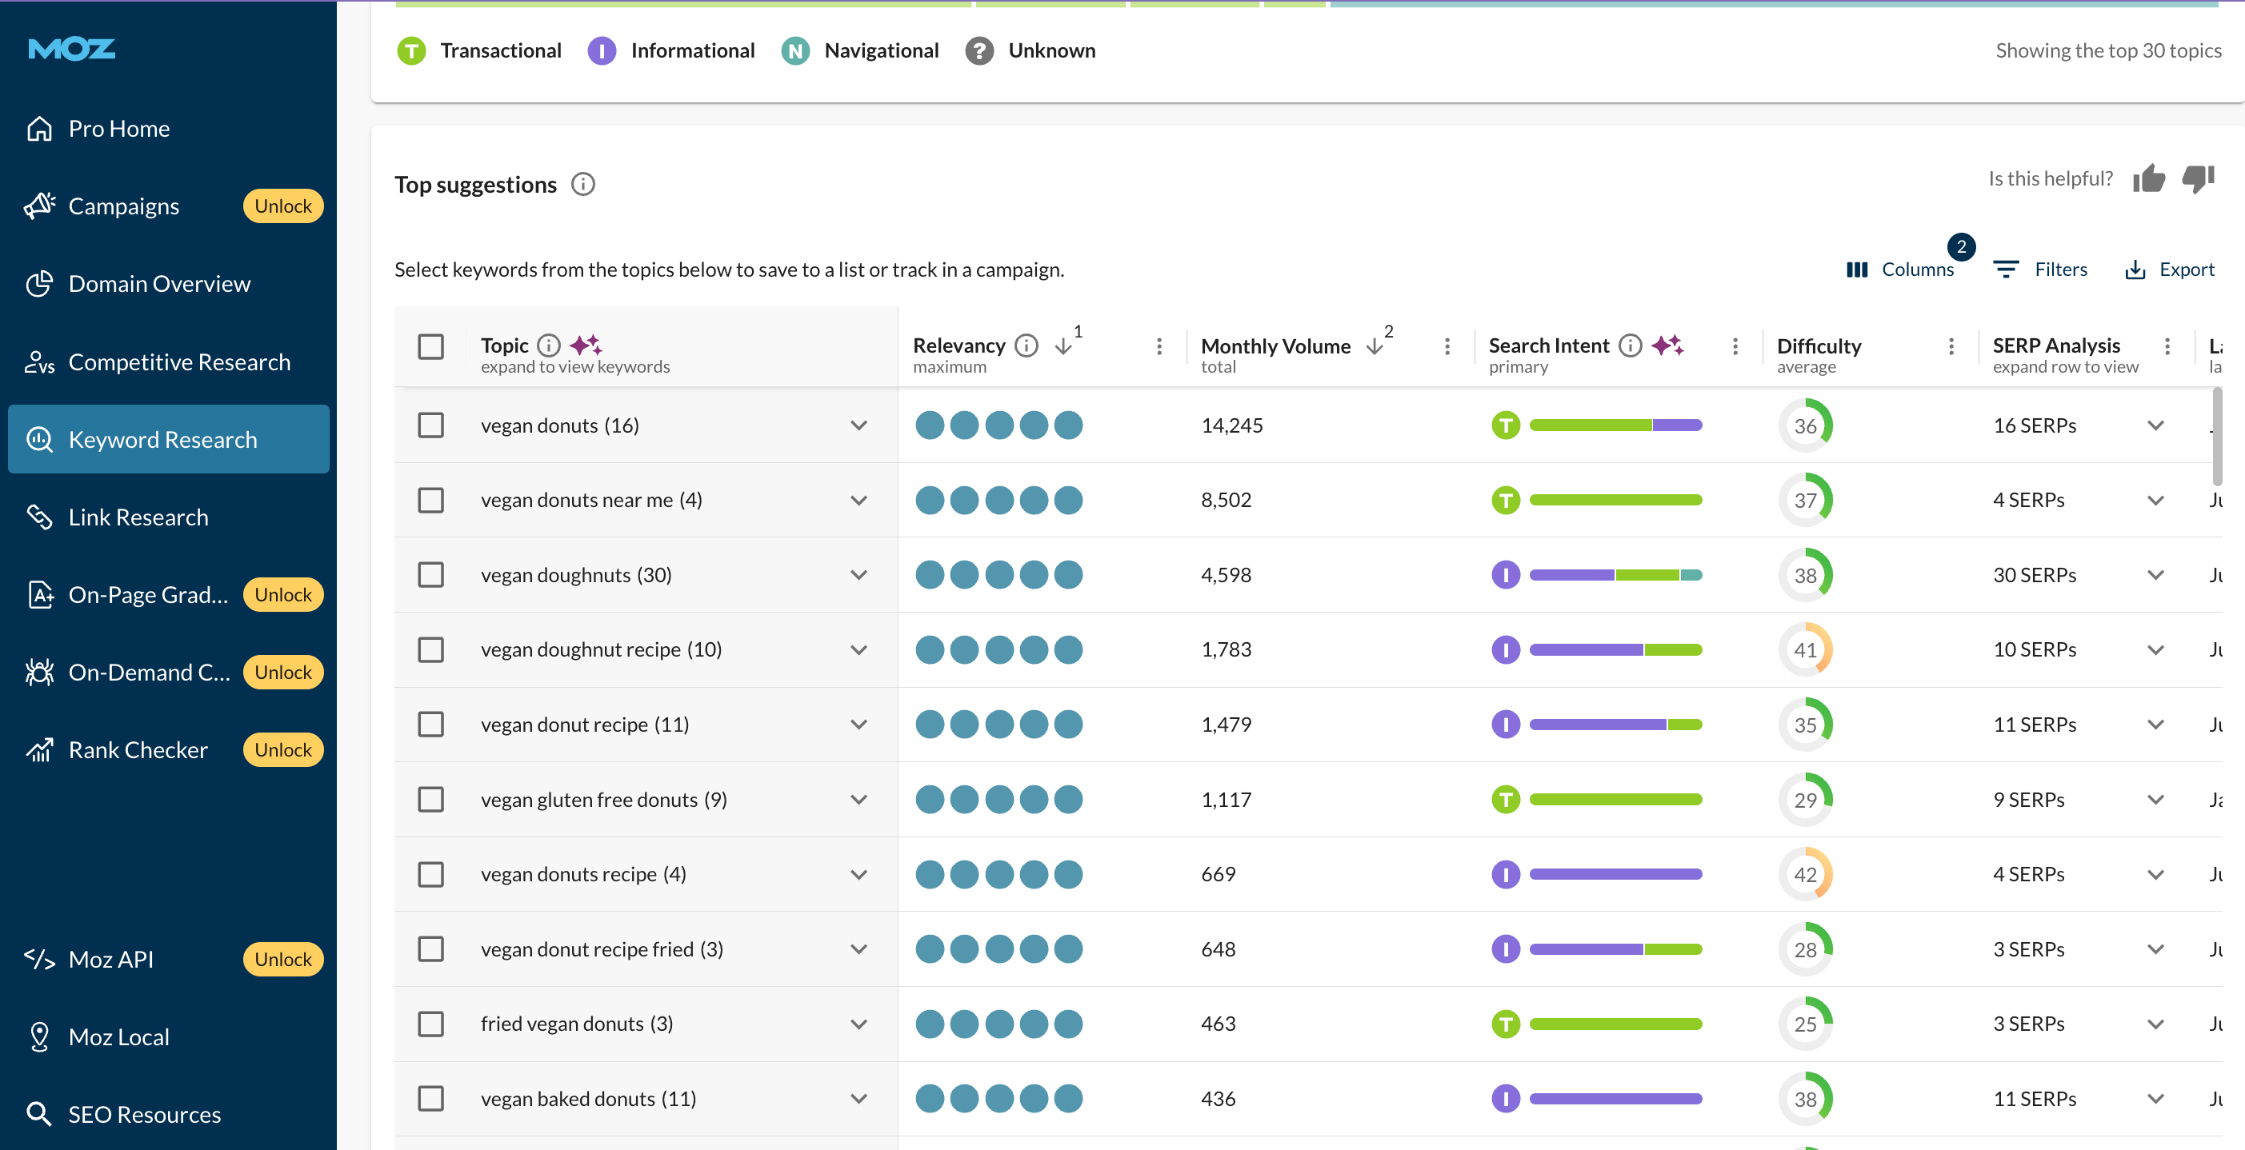Click the thumbs up helpful icon

tap(2149, 178)
